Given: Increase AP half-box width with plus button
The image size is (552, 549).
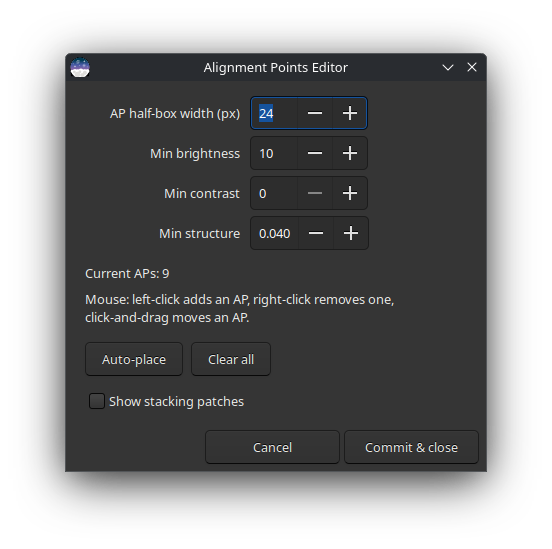Looking at the screenshot, I should click(x=350, y=113).
